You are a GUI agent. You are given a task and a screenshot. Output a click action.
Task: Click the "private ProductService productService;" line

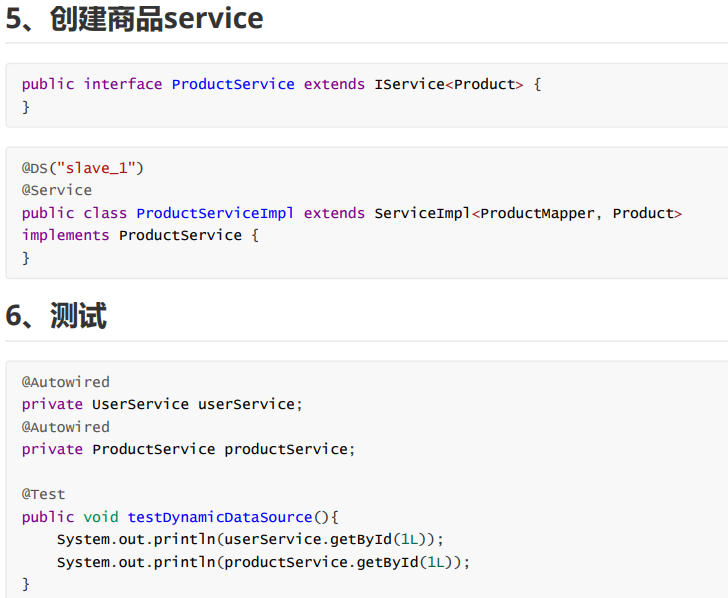click(x=188, y=449)
